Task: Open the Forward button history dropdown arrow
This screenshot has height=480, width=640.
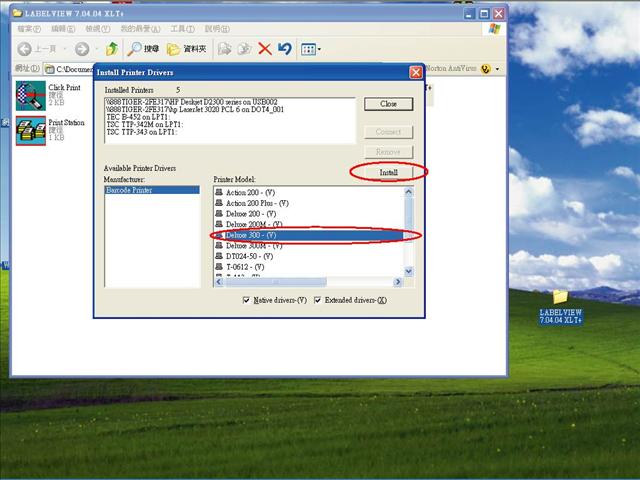Action: [96, 49]
